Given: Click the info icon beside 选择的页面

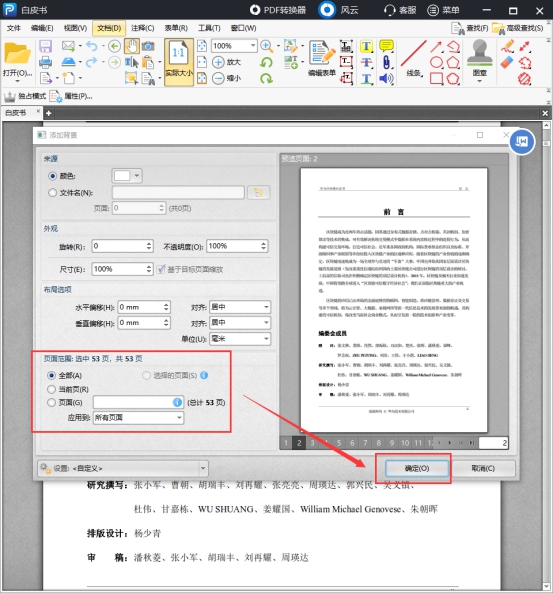Looking at the screenshot, I should click(204, 376).
